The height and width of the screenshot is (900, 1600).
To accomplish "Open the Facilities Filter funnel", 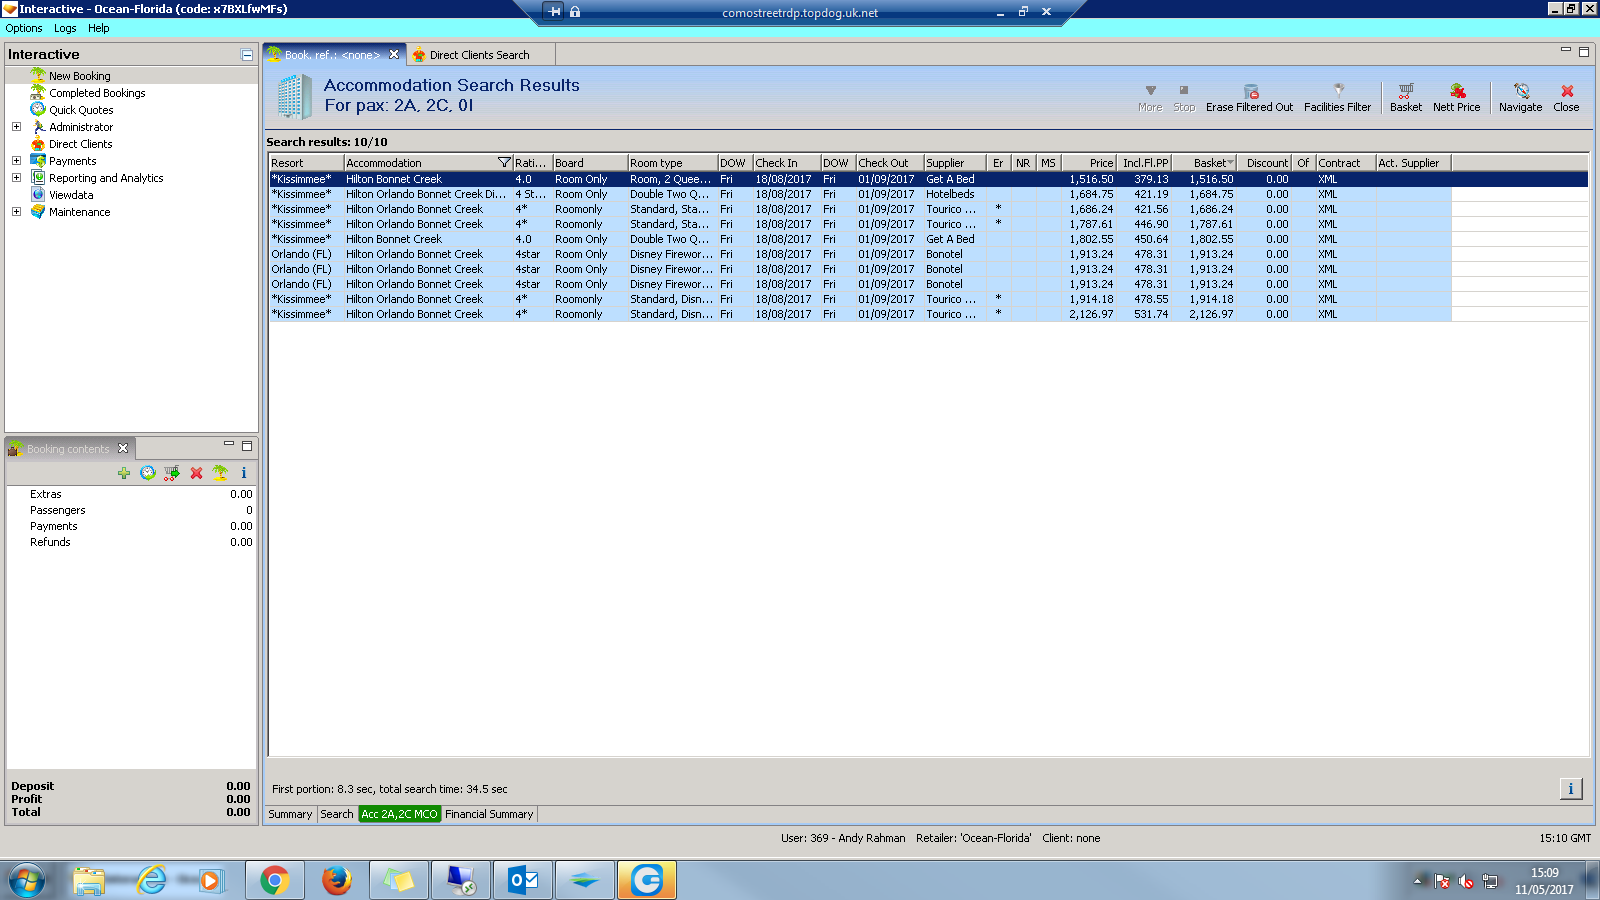I will click(x=1337, y=98).
